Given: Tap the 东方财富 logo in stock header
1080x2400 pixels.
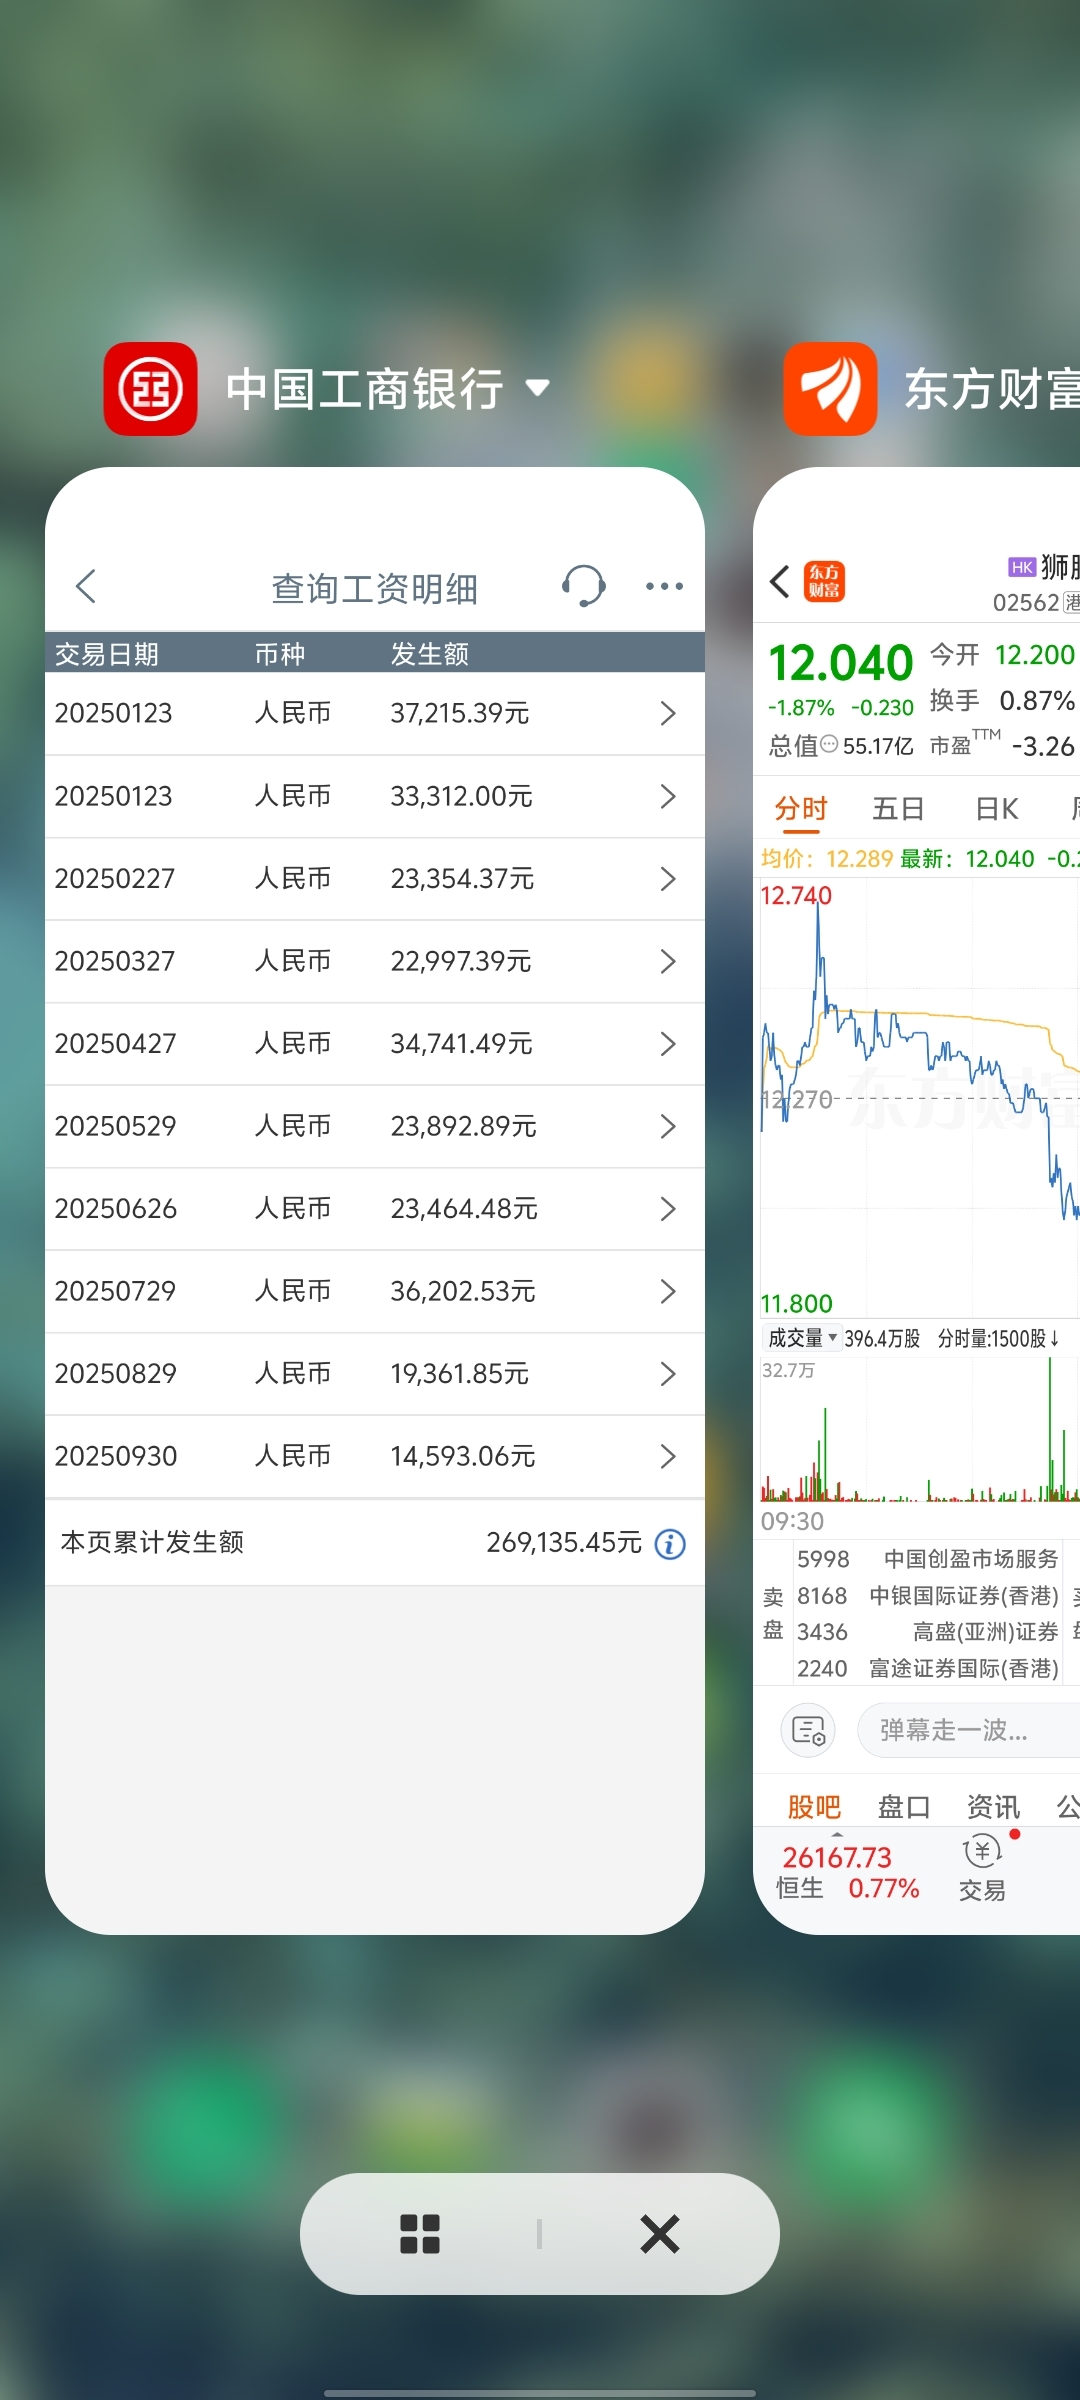Looking at the screenshot, I should pos(824,581).
